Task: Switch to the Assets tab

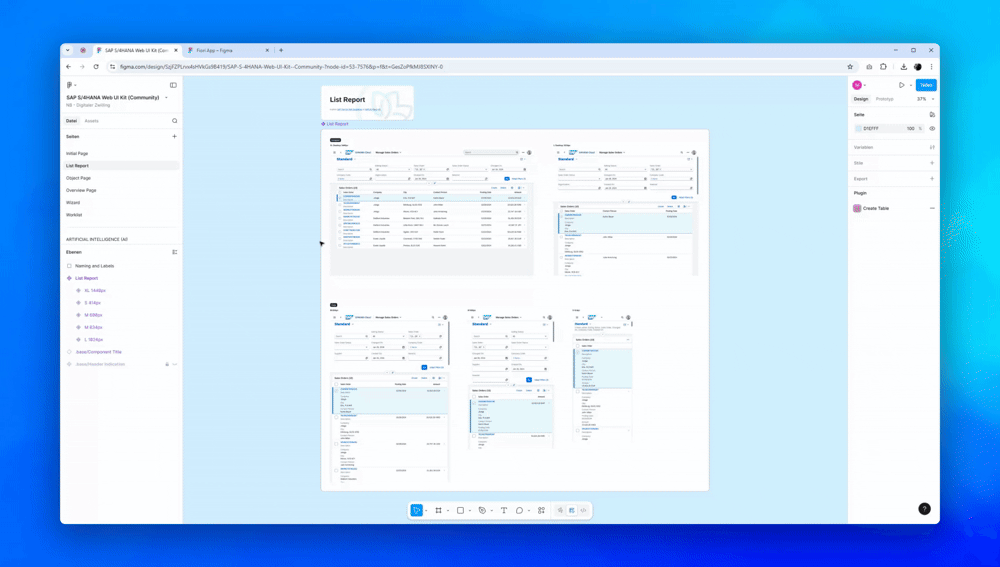Action: pyautogui.click(x=92, y=121)
